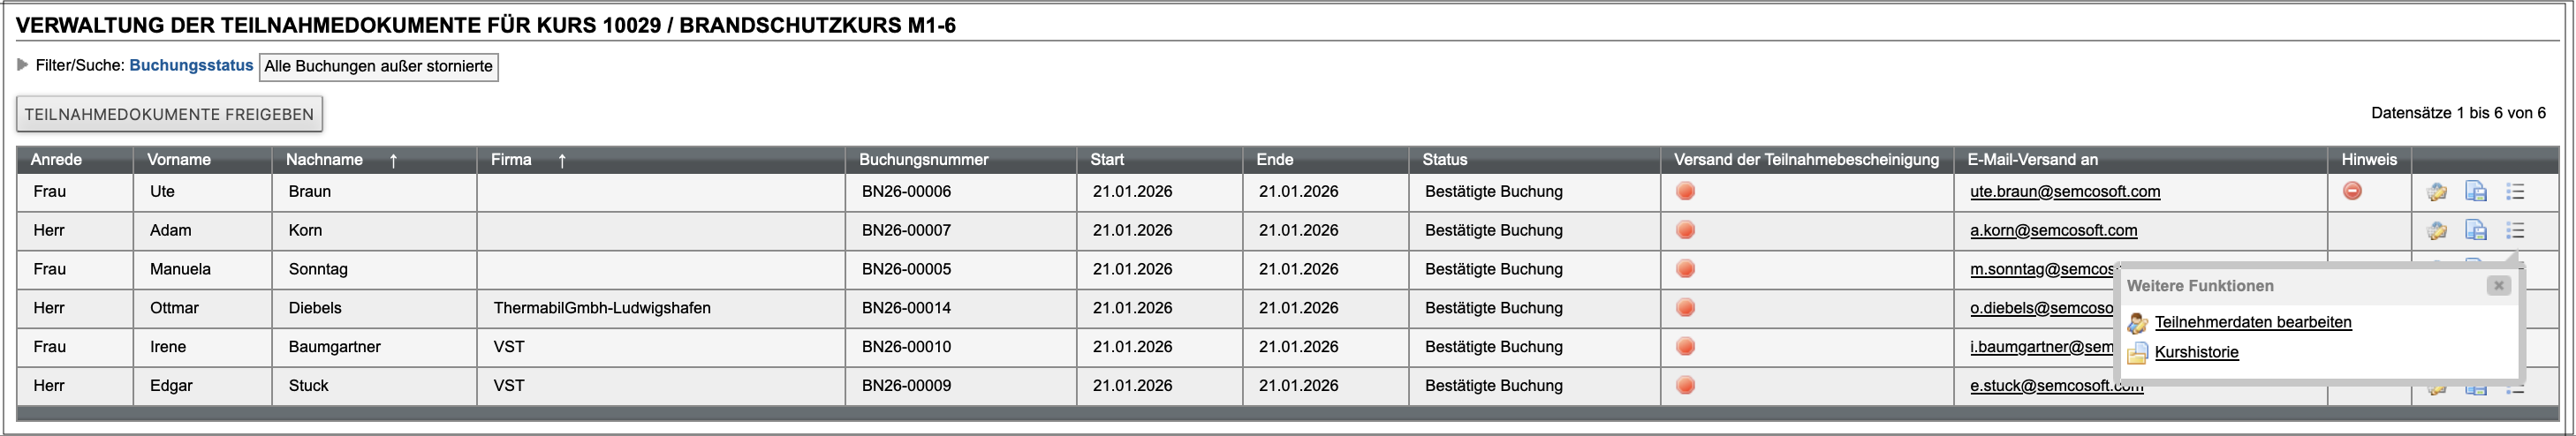Open Kurshistorie from Weitere Funktionen popup
Screen dimensions: 2576x436
2196,352
